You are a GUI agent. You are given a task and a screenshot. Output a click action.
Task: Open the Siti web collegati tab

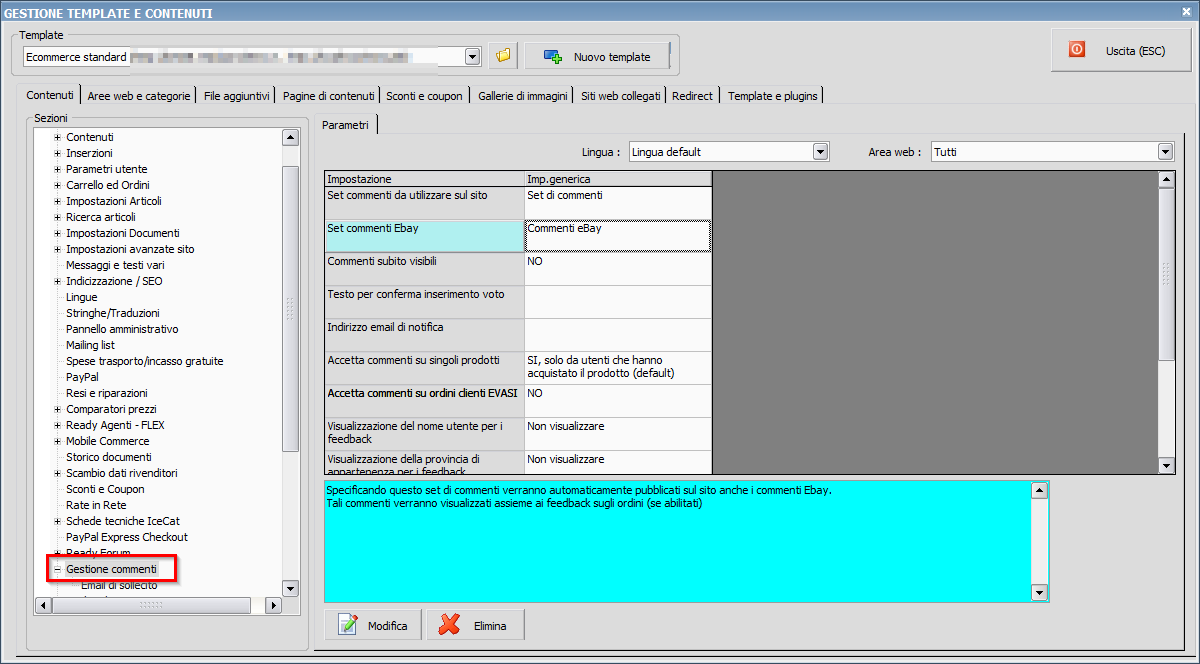click(x=621, y=96)
